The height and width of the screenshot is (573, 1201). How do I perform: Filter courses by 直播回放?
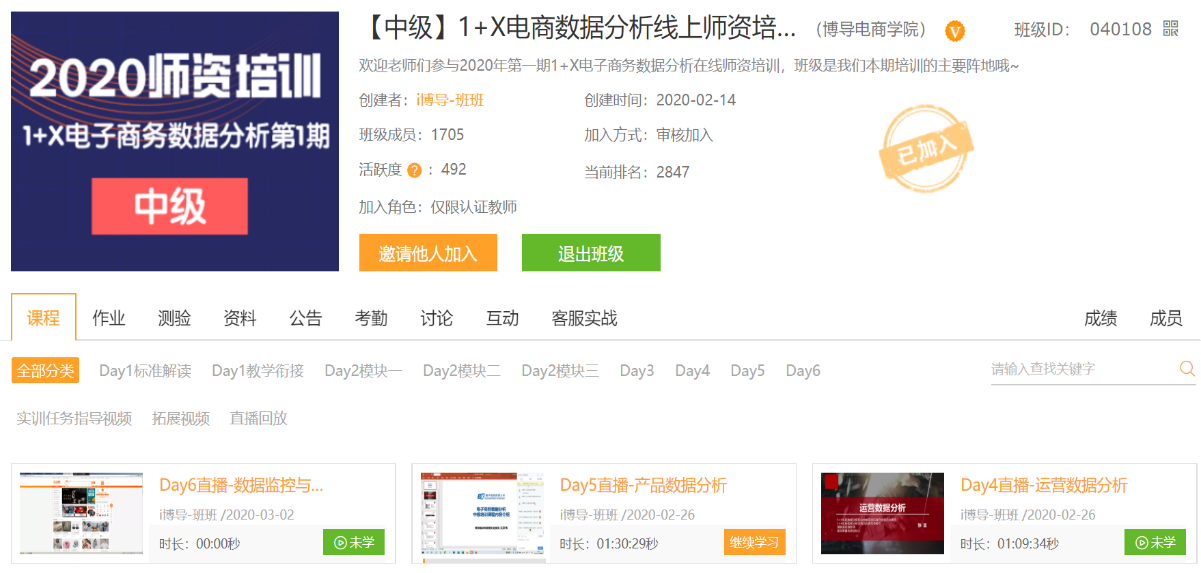(258, 418)
